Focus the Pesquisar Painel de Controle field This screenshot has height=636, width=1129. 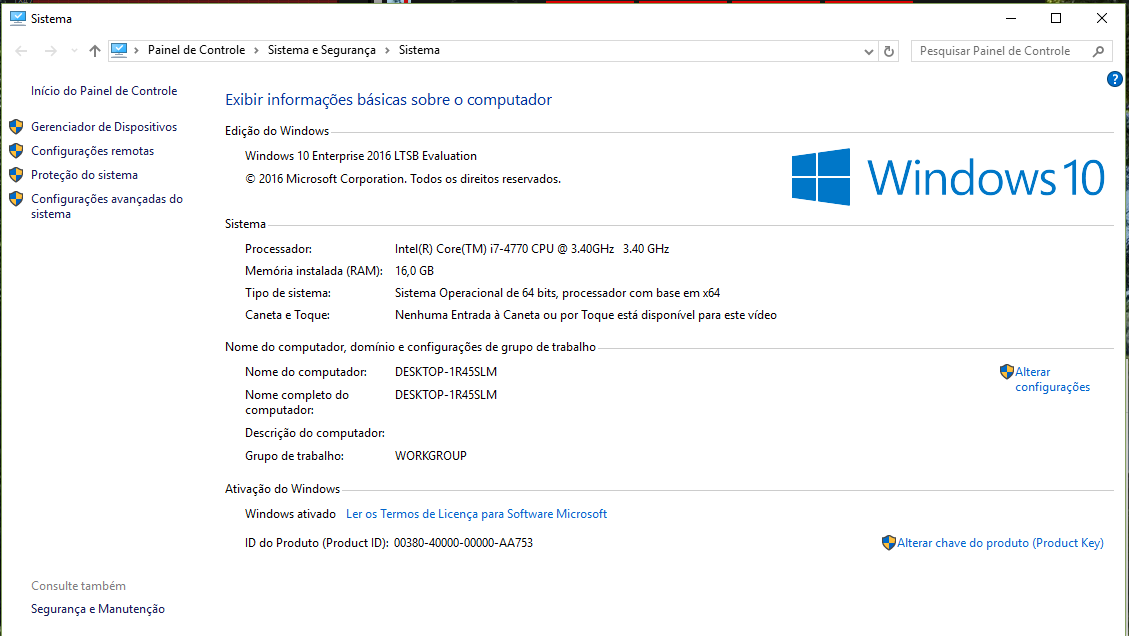tap(1011, 51)
